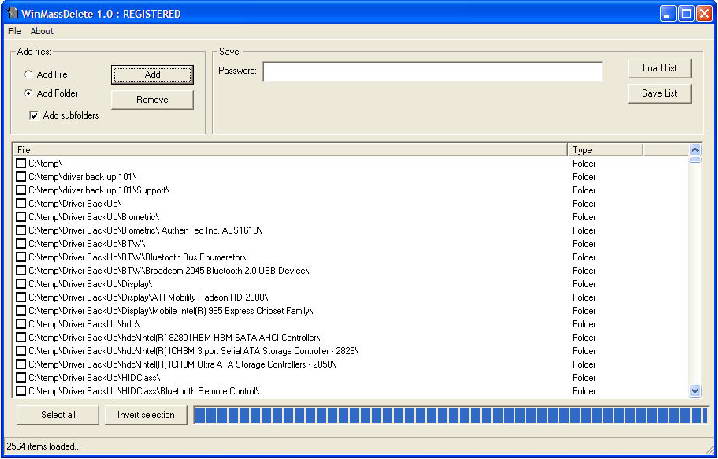This screenshot has width=718, height=459.
Task: Click the Folder type cell for HIDClass\ row
Action: [x=584, y=378]
